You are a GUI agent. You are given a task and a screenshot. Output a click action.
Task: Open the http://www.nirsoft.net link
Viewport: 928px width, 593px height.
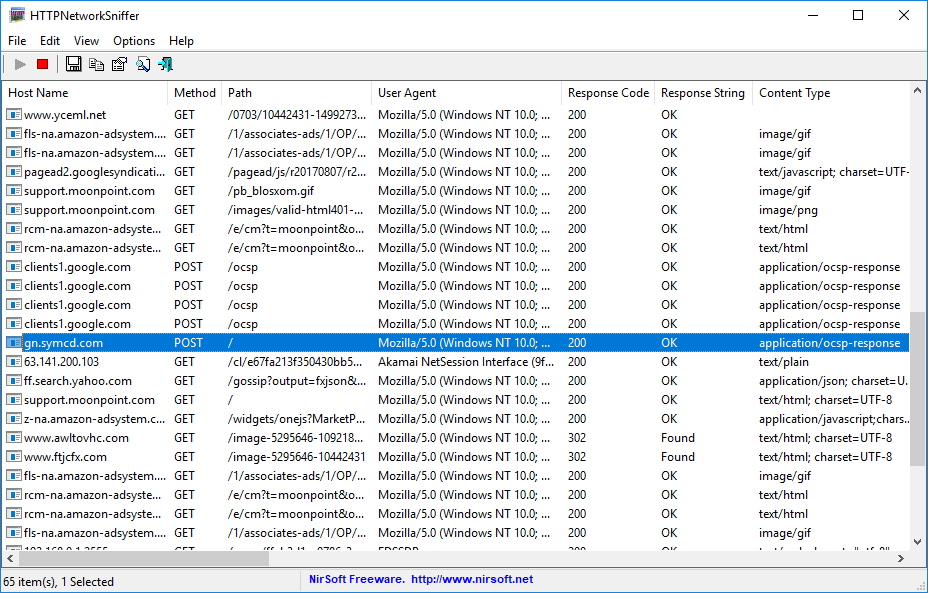[x=472, y=579]
